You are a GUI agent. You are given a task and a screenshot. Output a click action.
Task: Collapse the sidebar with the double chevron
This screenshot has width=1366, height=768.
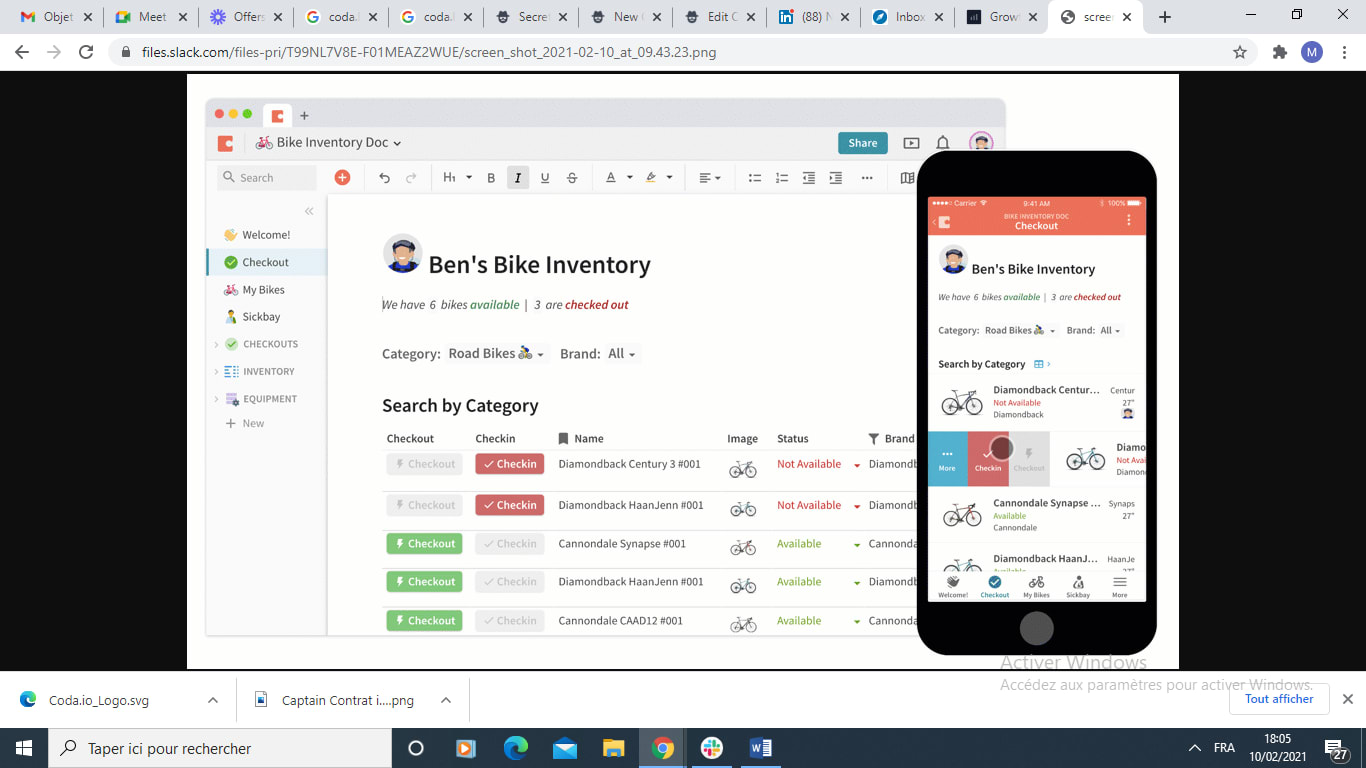309,211
